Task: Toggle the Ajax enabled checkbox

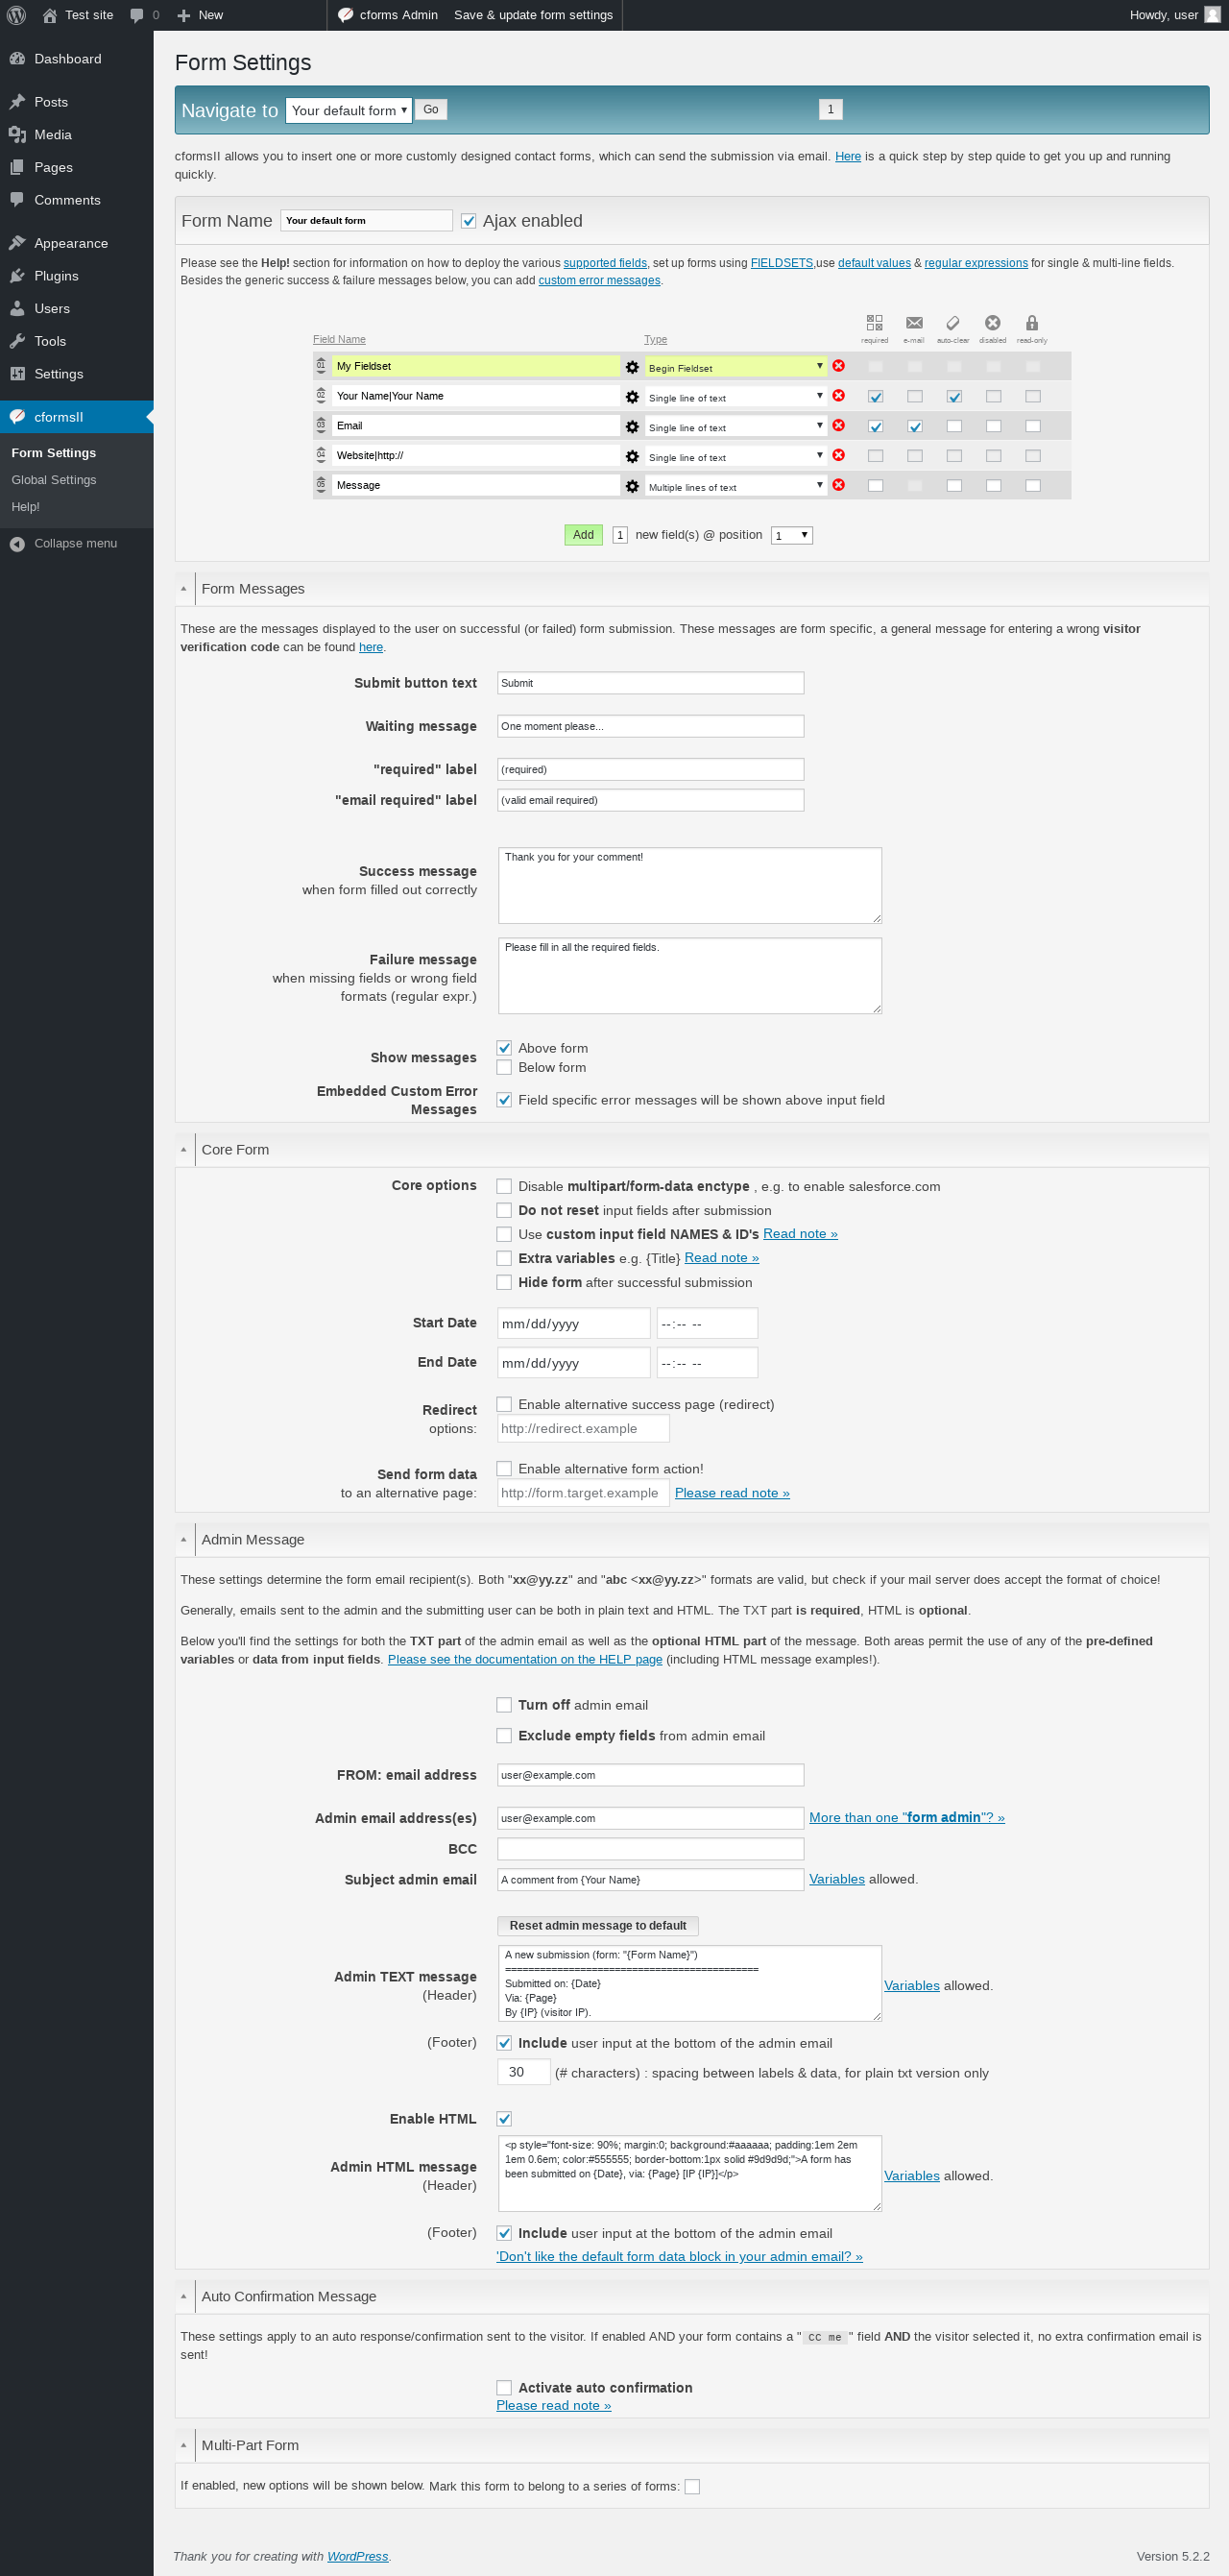Action: click(x=468, y=221)
